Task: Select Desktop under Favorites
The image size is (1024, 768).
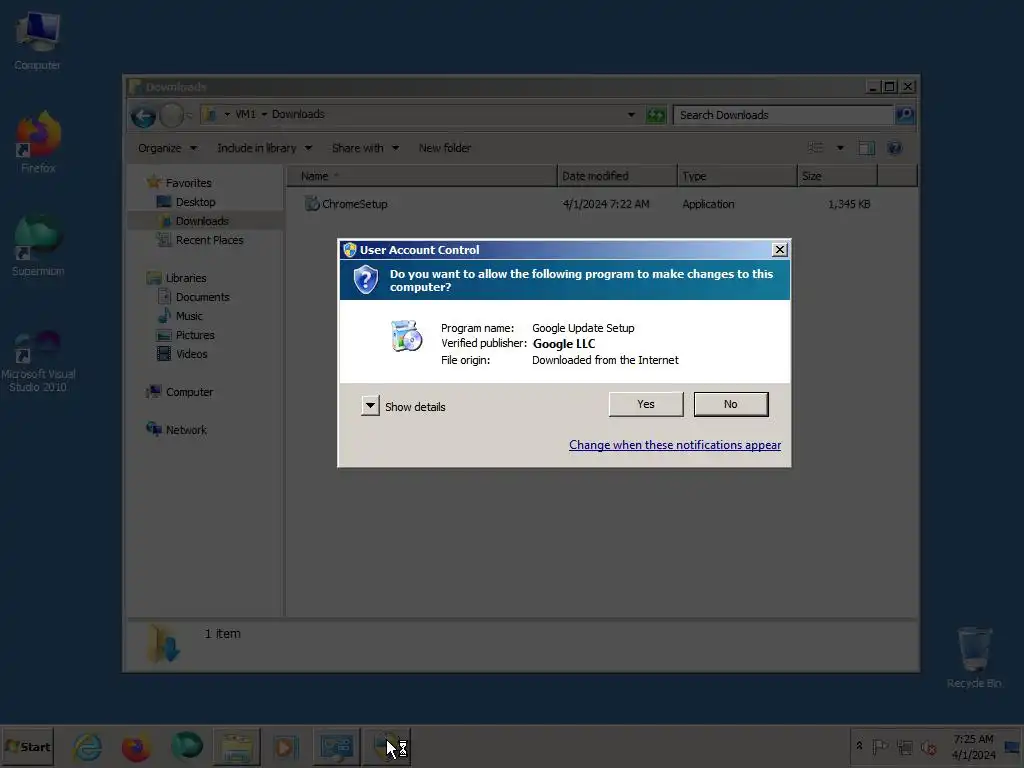Action: pos(187,202)
